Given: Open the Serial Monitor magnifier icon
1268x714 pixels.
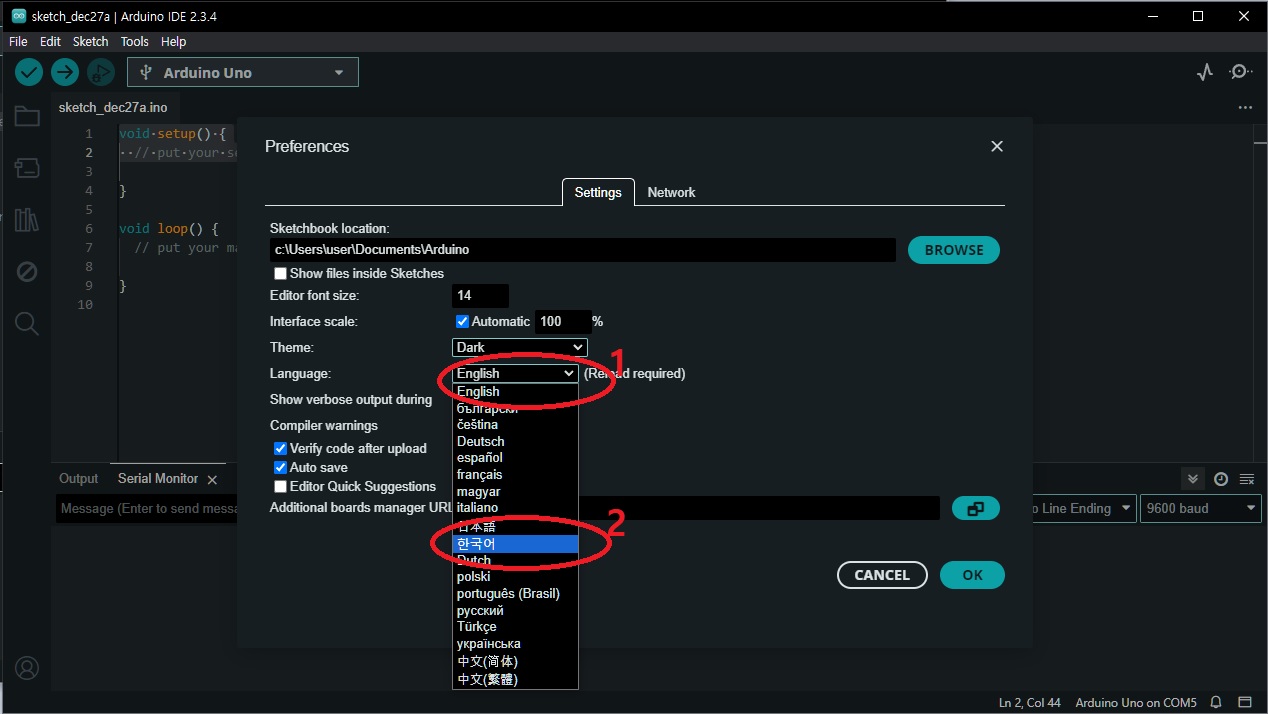Looking at the screenshot, I should [1241, 72].
